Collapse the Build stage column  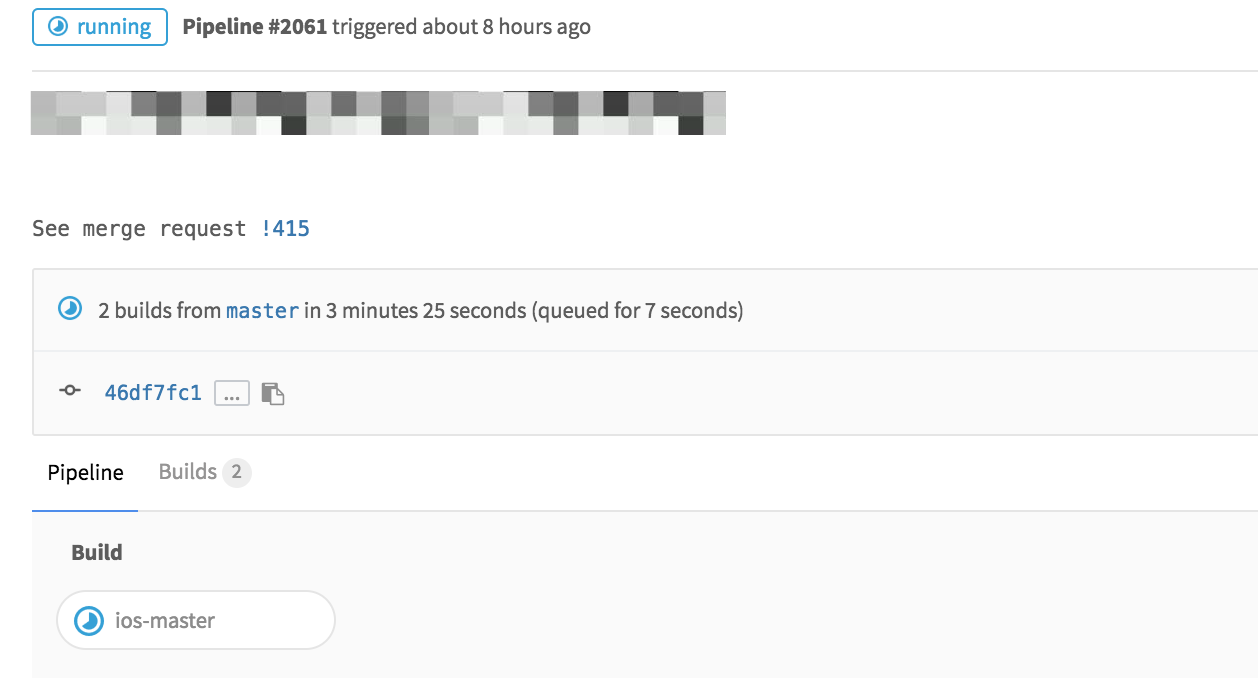[97, 551]
